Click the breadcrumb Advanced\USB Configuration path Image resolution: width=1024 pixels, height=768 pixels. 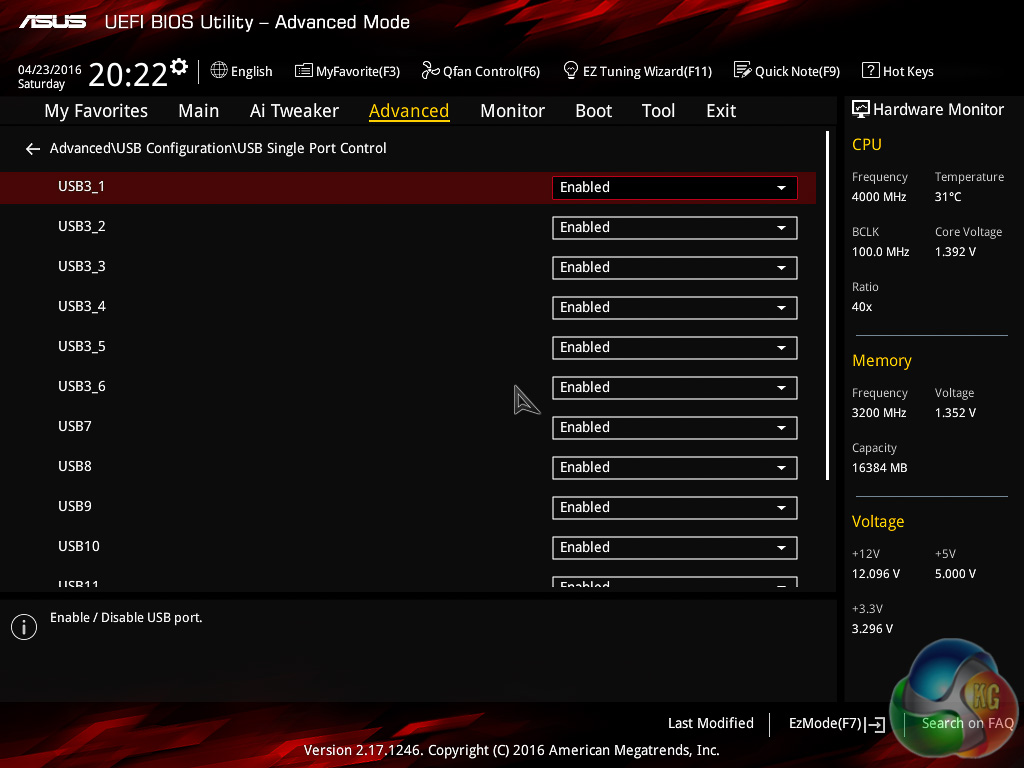pos(218,148)
